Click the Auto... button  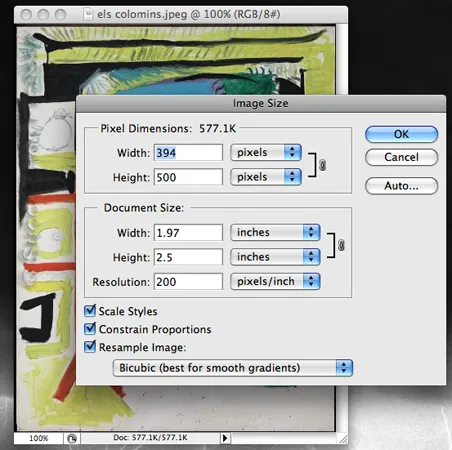[401, 186]
